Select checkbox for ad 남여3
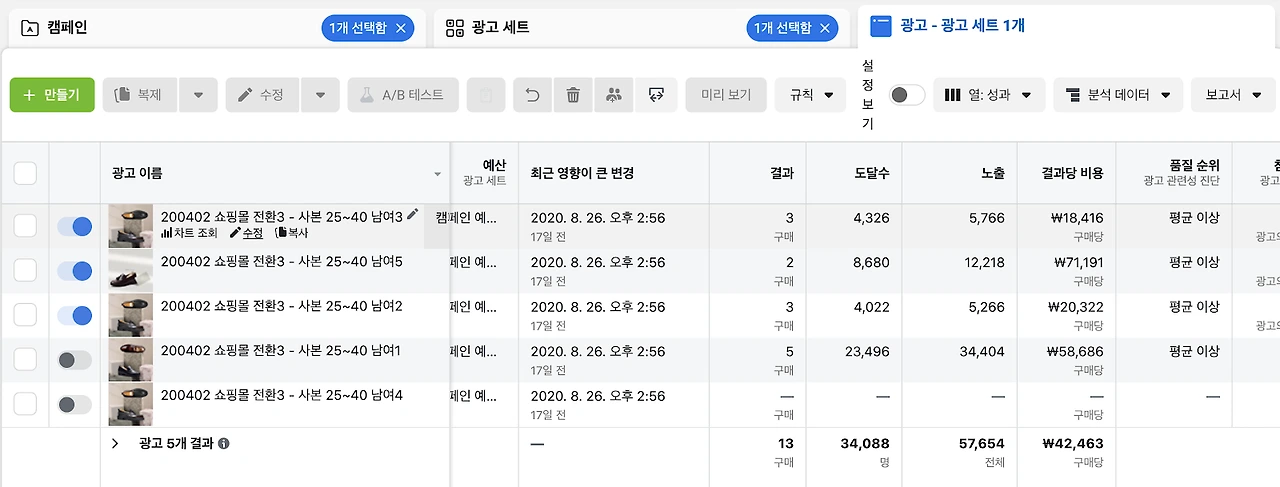Screen dimensions: 1280x487 25,226
